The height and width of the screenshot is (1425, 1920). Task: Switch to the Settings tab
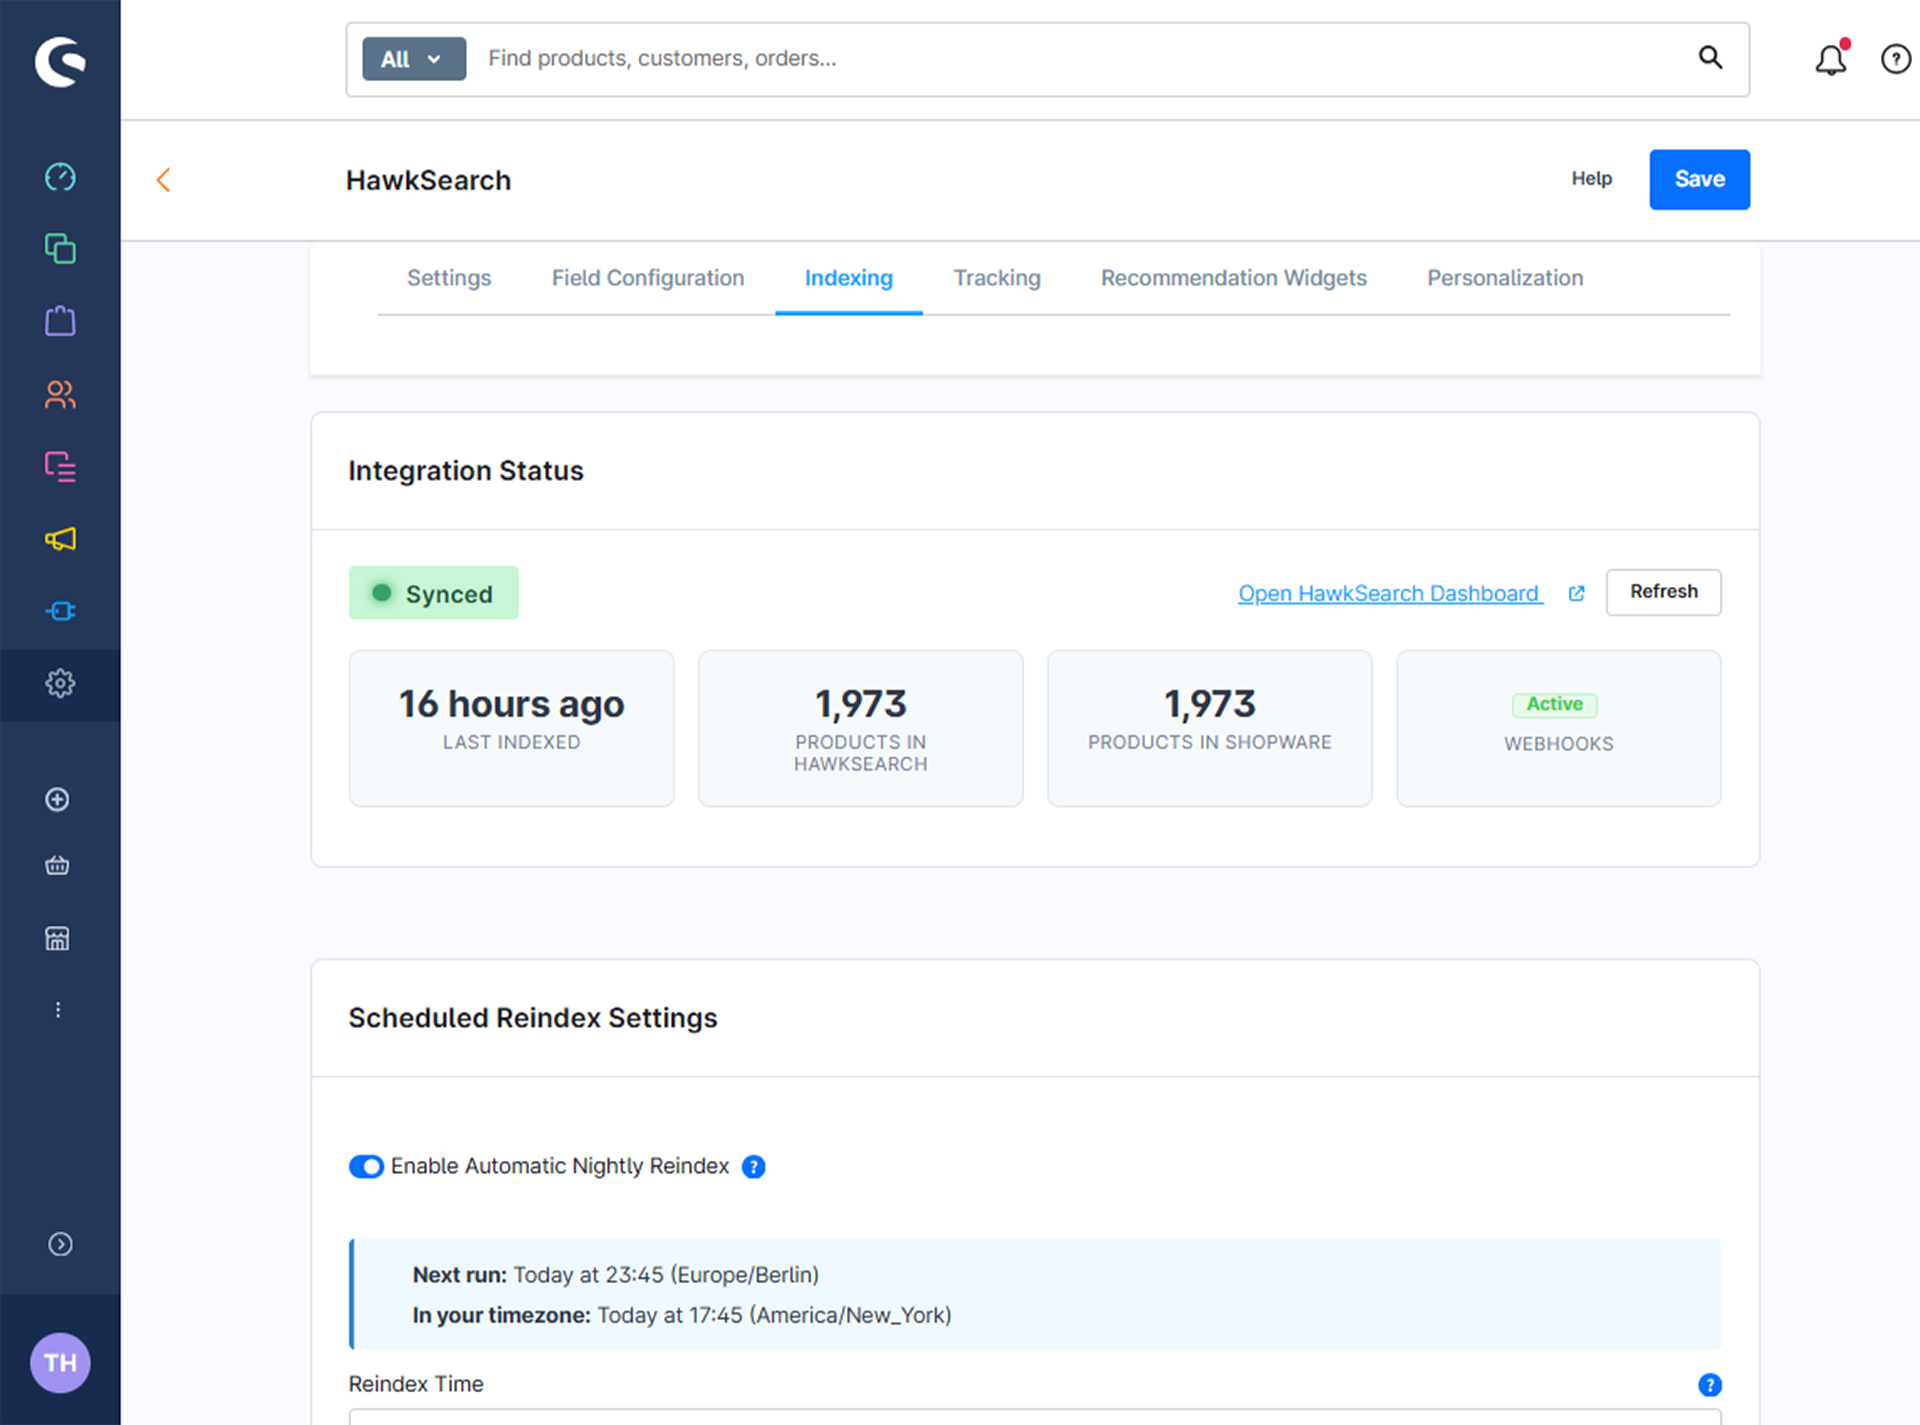(x=449, y=278)
